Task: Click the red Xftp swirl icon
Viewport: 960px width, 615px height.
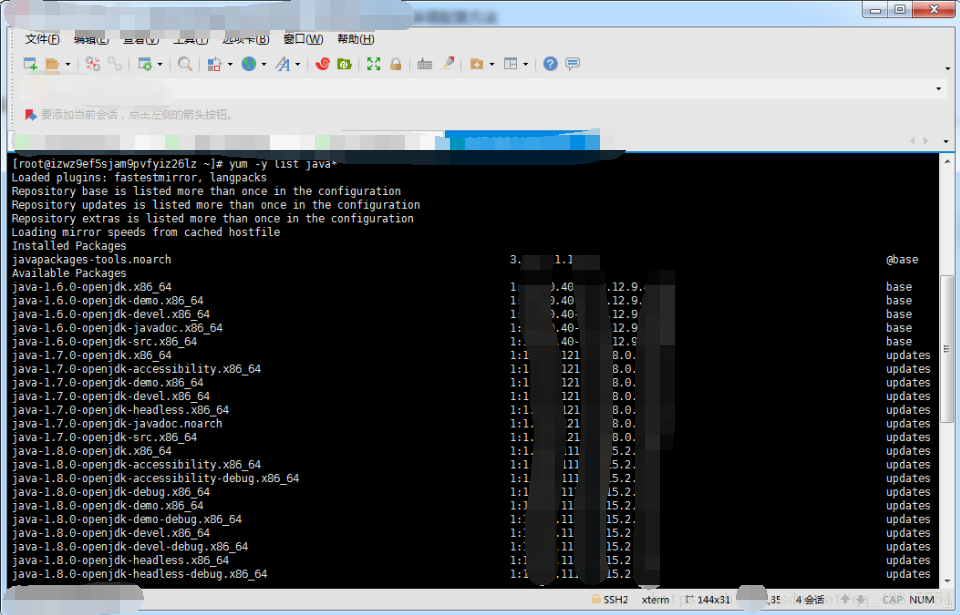Action: coord(322,64)
